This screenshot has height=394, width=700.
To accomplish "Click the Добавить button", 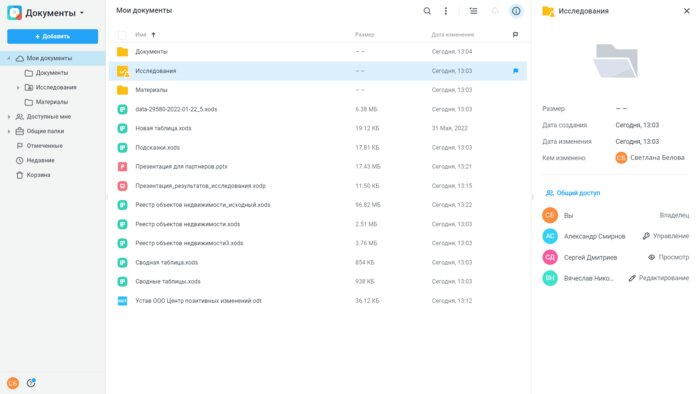I will coord(53,37).
